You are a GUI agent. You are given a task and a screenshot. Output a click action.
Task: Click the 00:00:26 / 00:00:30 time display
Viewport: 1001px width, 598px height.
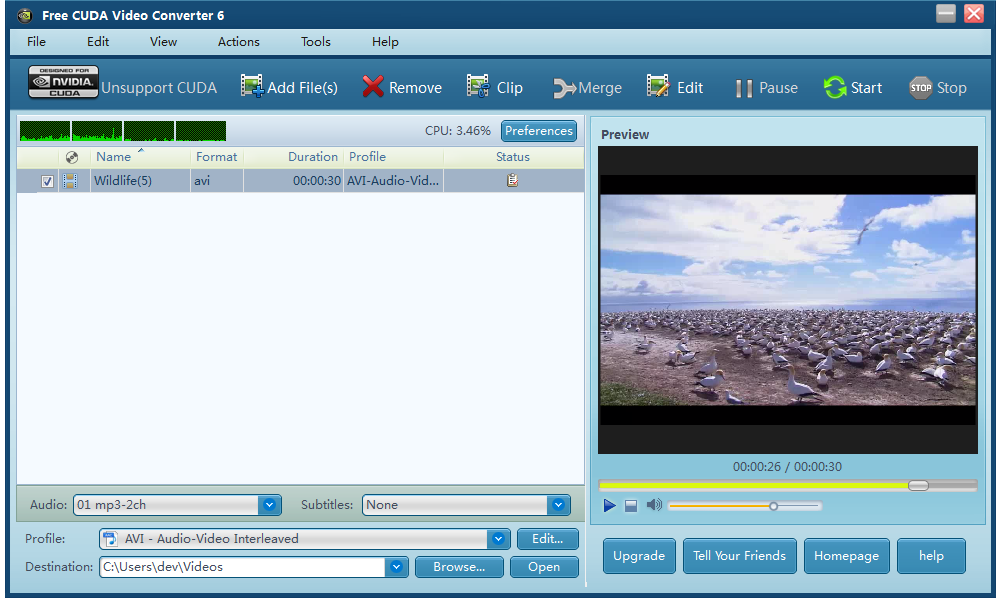[x=787, y=467]
